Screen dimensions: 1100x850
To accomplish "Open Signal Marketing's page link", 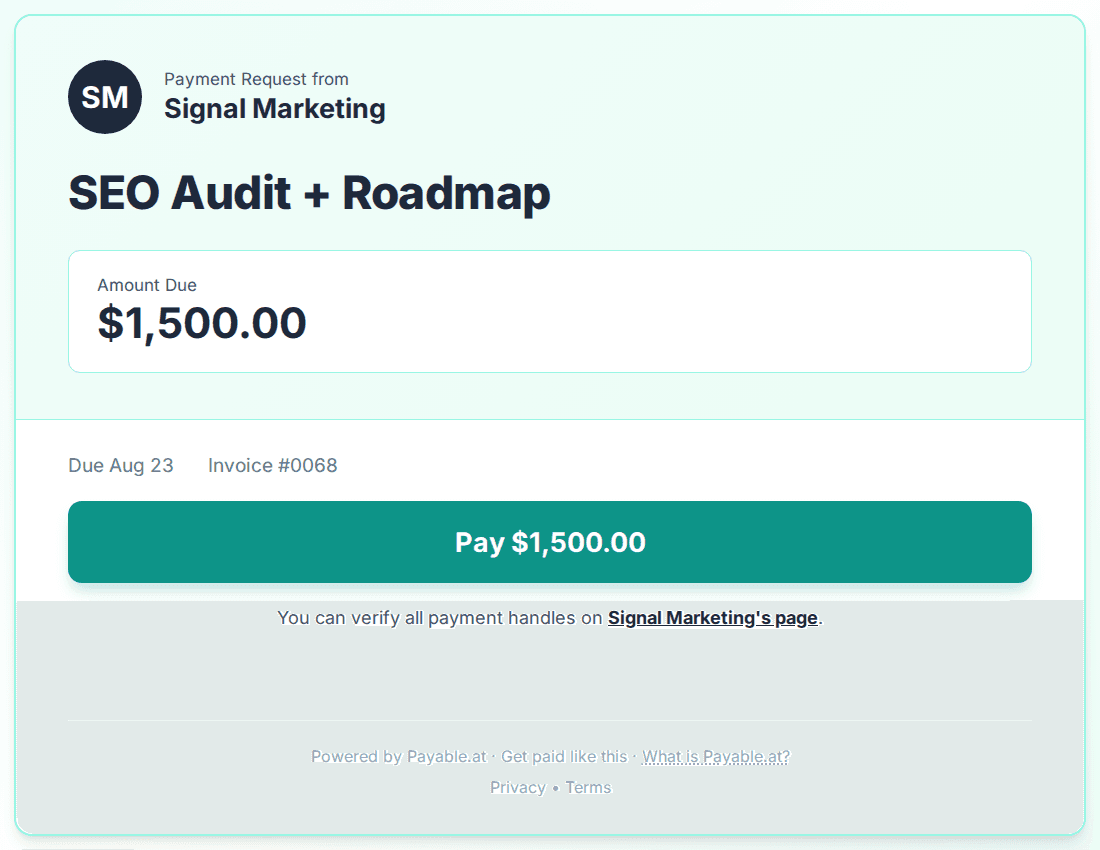I will click(x=712, y=618).
